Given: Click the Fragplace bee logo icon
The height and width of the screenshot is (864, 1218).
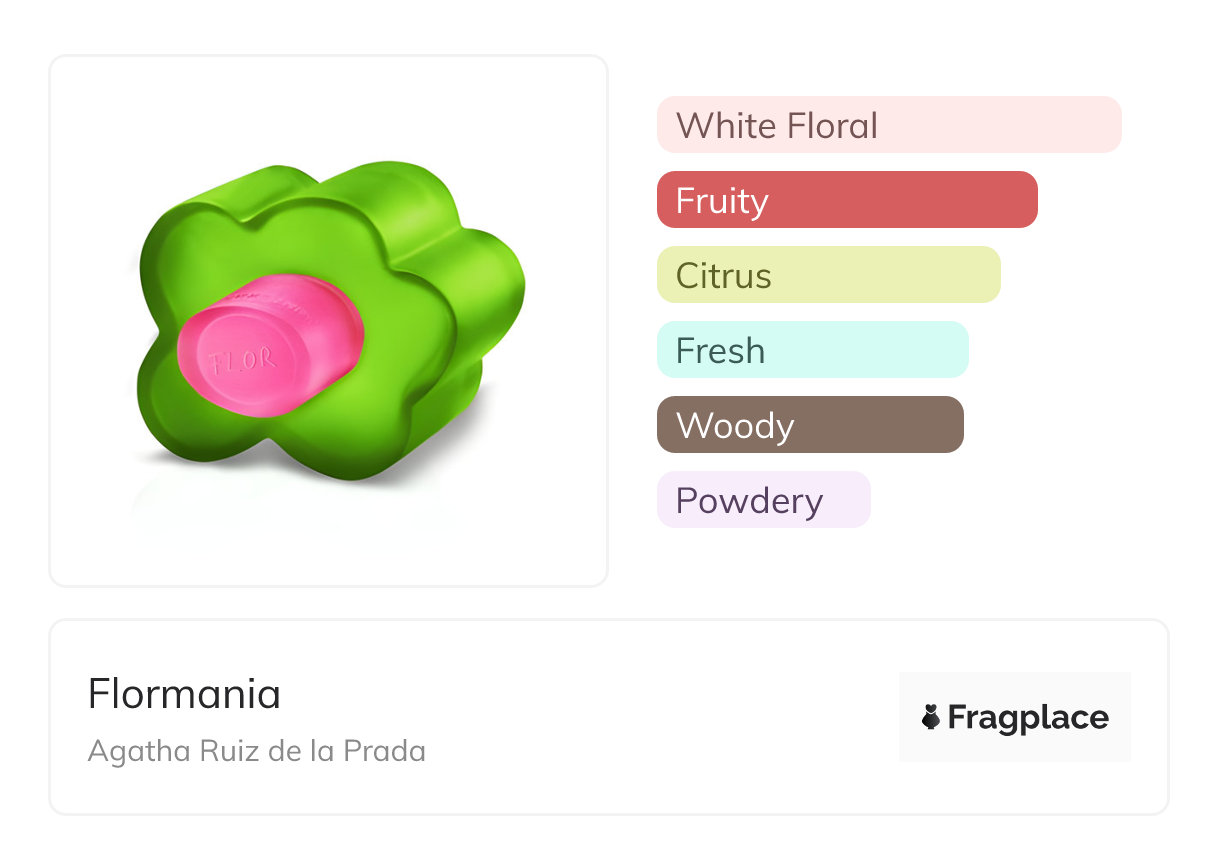Looking at the screenshot, I should [x=931, y=717].
